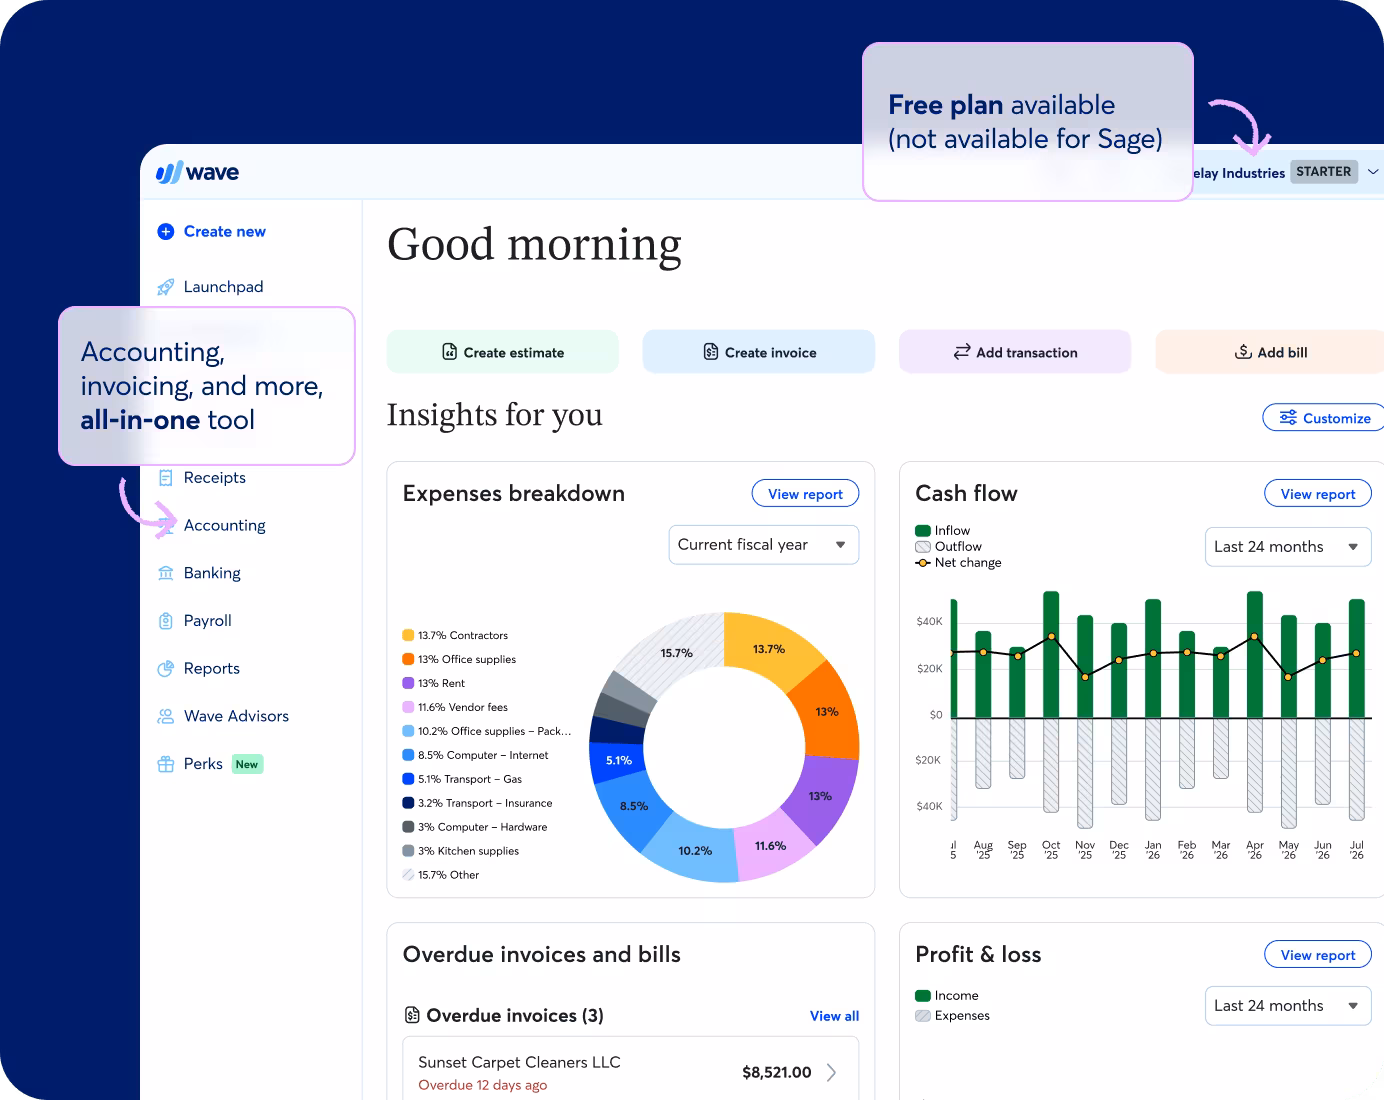The width and height of the screenshot is (1384, 1100).
Task: Click the $8,521.00 invoice amount
Action: [777, 1072]
